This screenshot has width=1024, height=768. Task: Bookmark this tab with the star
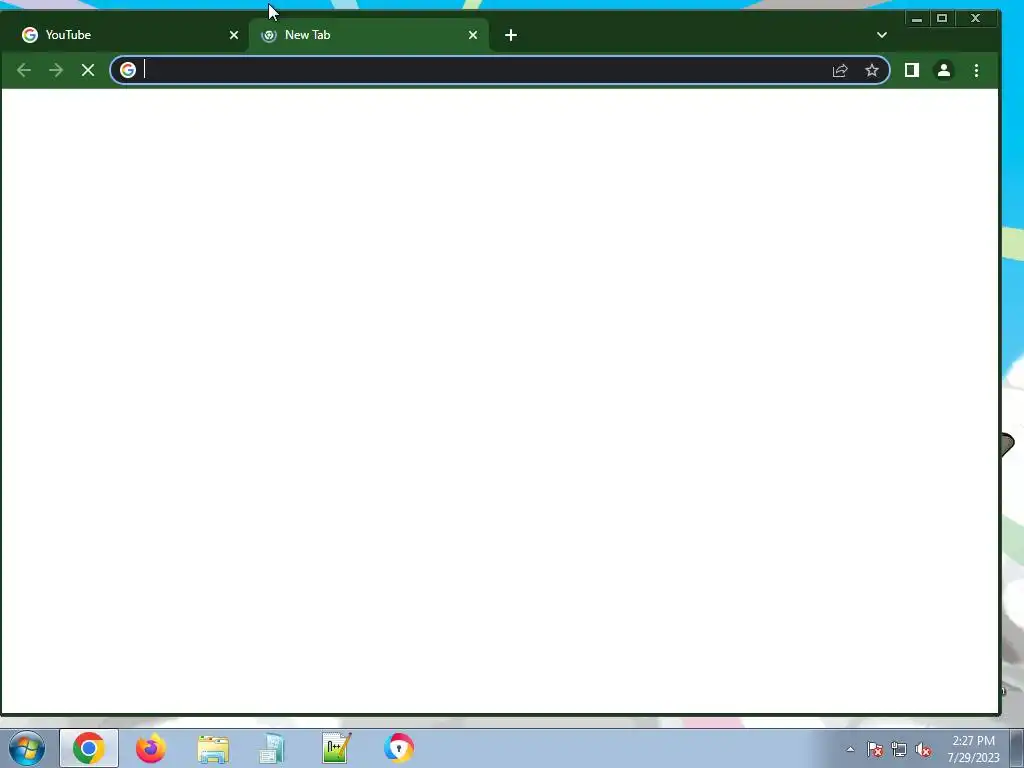(872, 71)
